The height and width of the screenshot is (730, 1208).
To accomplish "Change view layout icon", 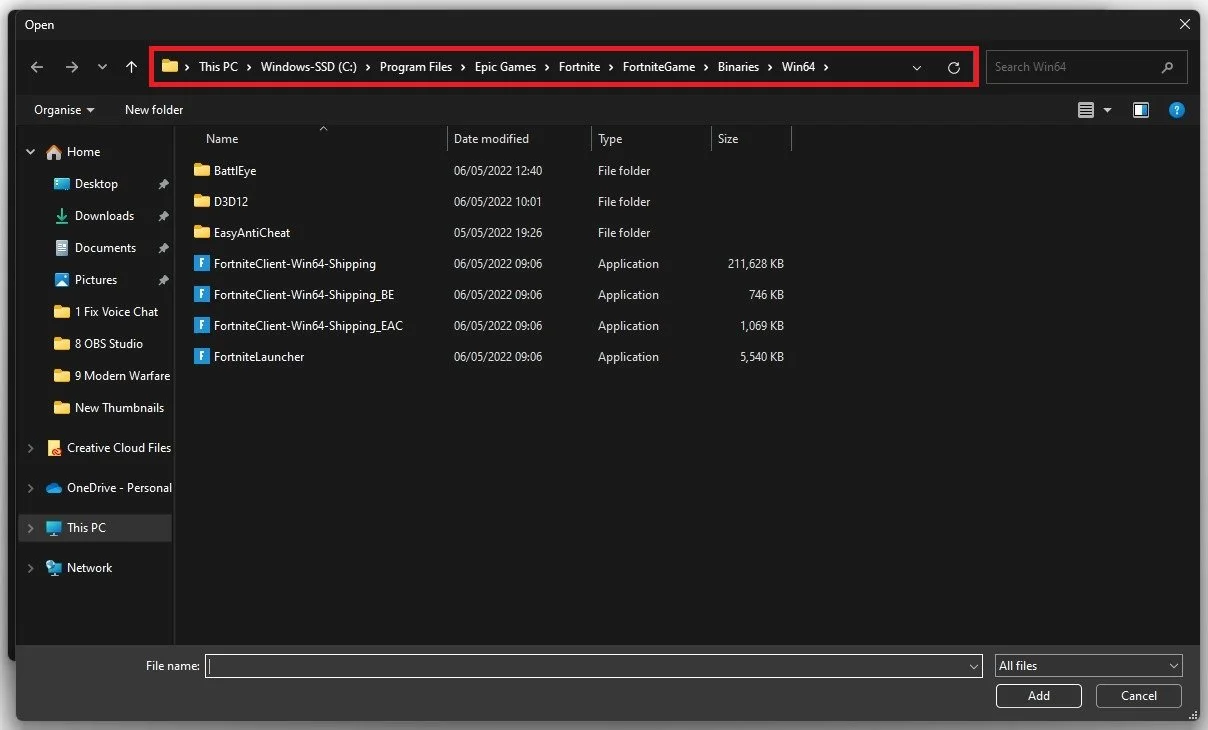I will [x=1086, y=110].
